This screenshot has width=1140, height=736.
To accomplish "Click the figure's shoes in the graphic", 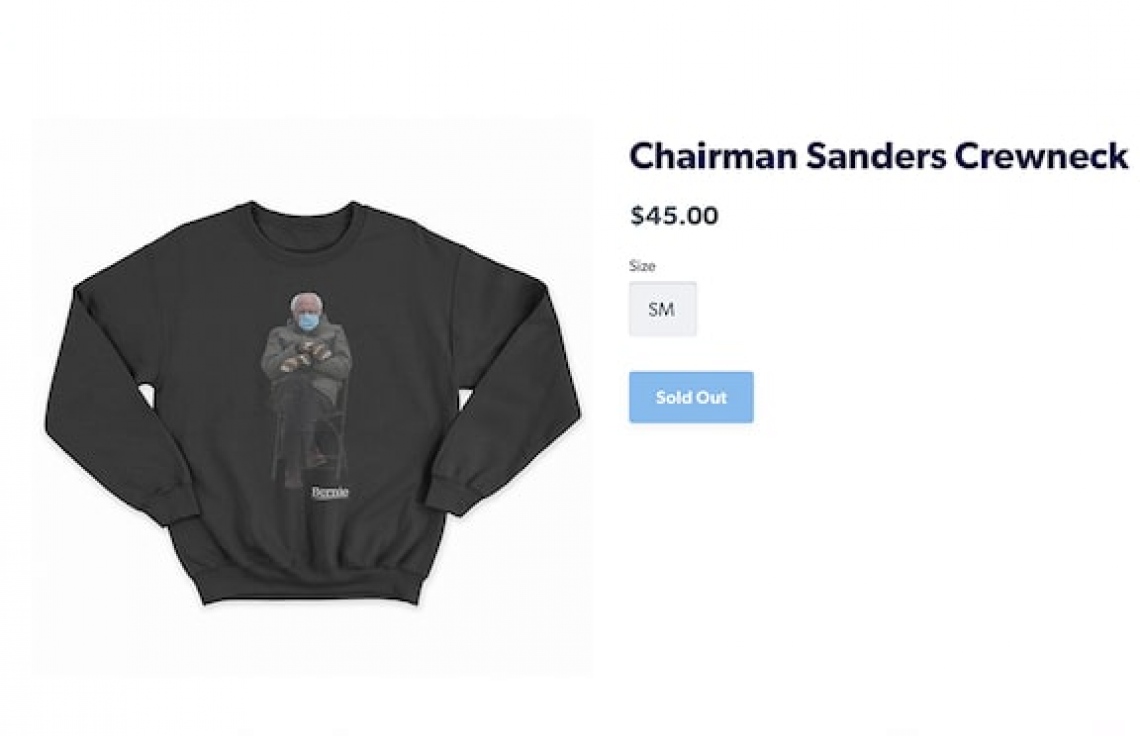I will tap(305, 469).
